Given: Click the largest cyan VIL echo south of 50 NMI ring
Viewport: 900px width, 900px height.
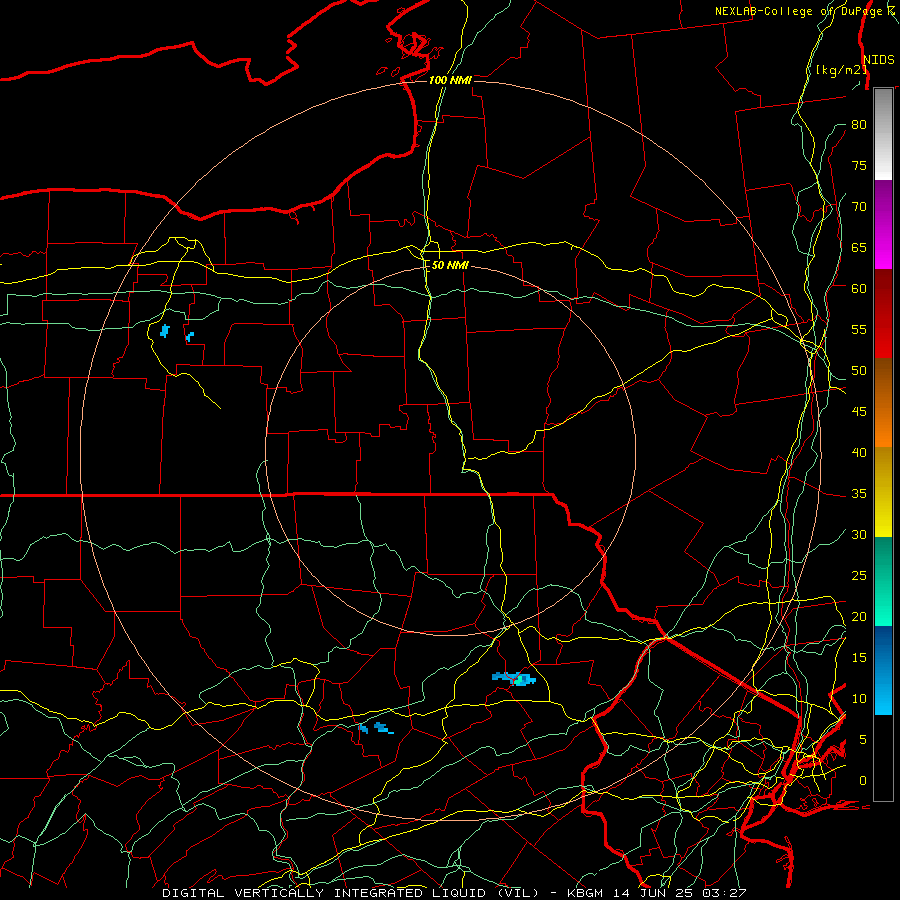Looking at the screenshot, I should tap(514, 679).
